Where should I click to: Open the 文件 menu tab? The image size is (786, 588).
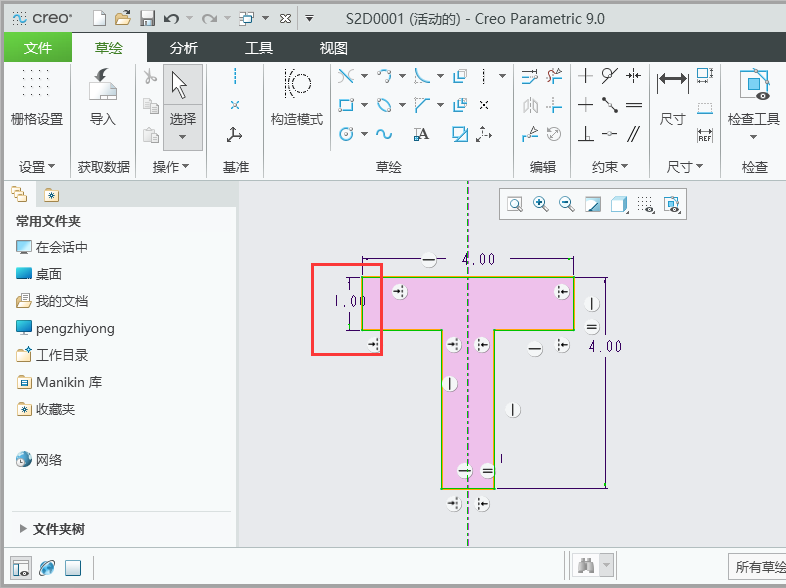pyautogui.click(x=38, y=48)
